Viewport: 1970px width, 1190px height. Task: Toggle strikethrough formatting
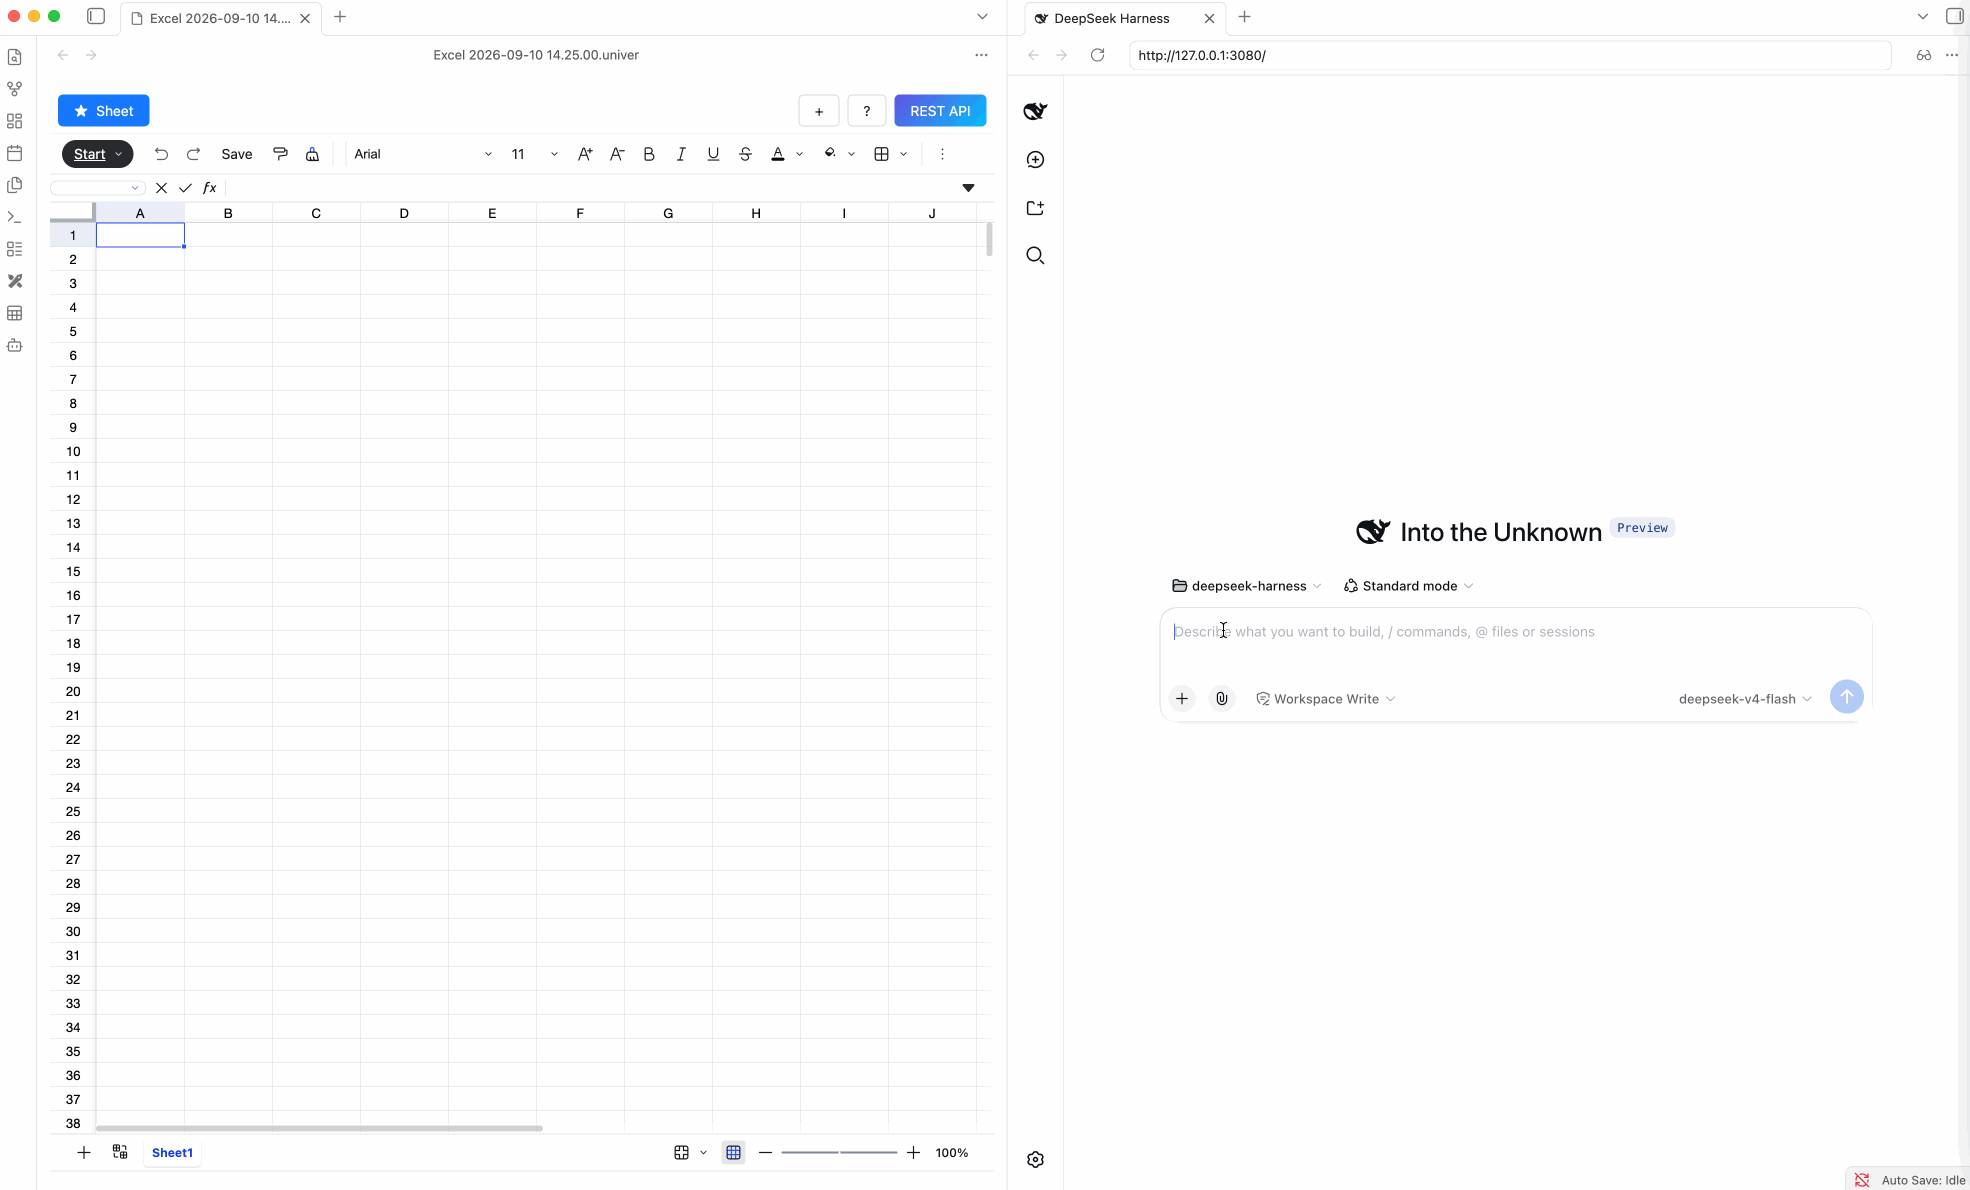[x=745, y=154]
